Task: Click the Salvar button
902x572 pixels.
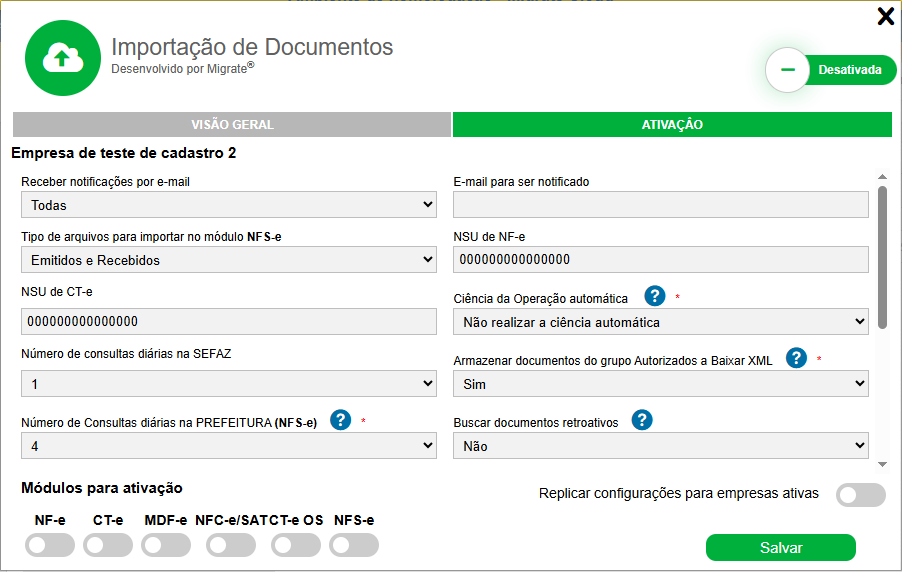Action: [780, 548]
